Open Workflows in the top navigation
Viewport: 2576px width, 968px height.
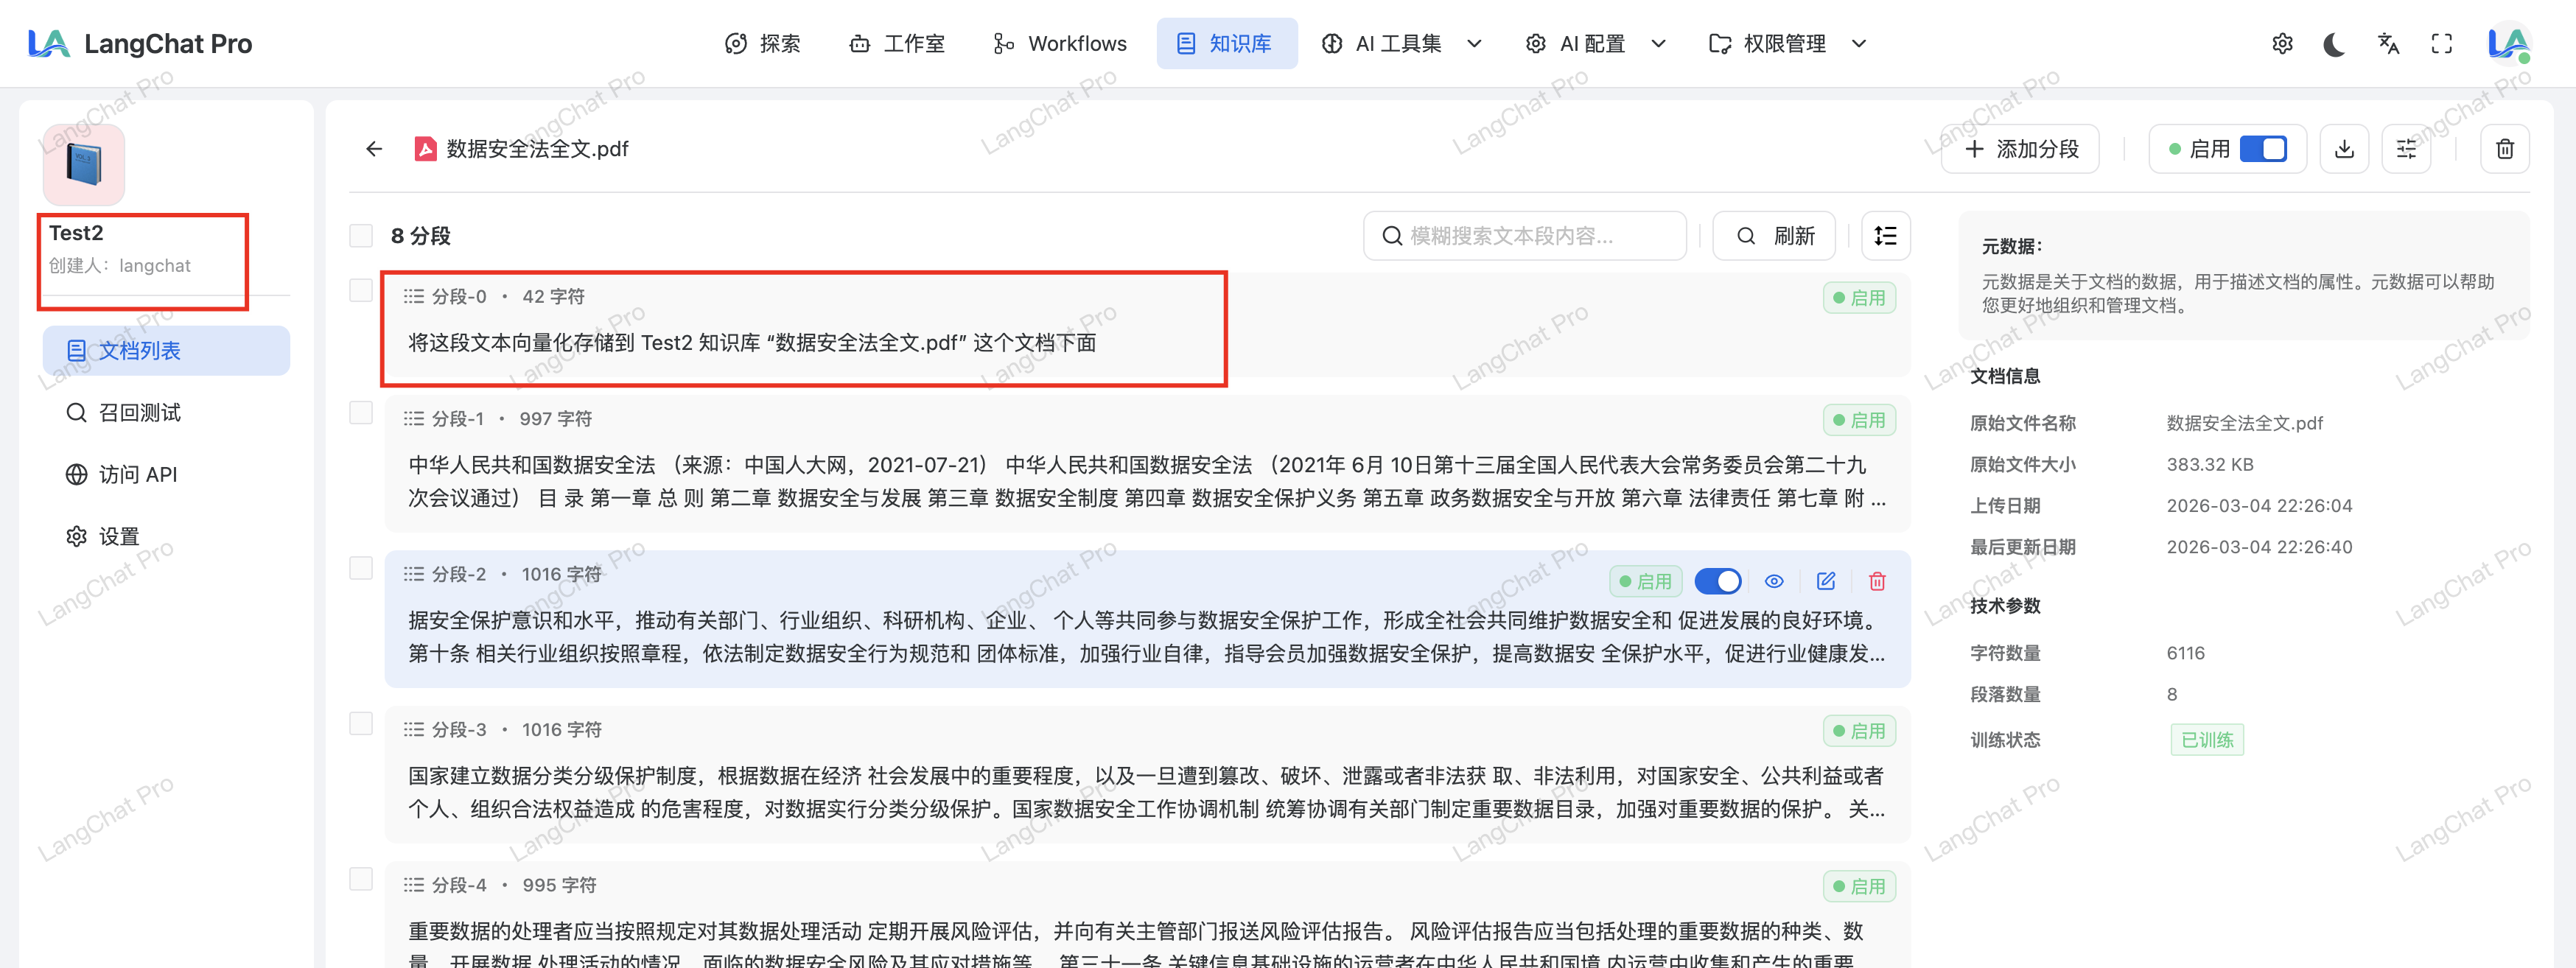[1060, 44]
